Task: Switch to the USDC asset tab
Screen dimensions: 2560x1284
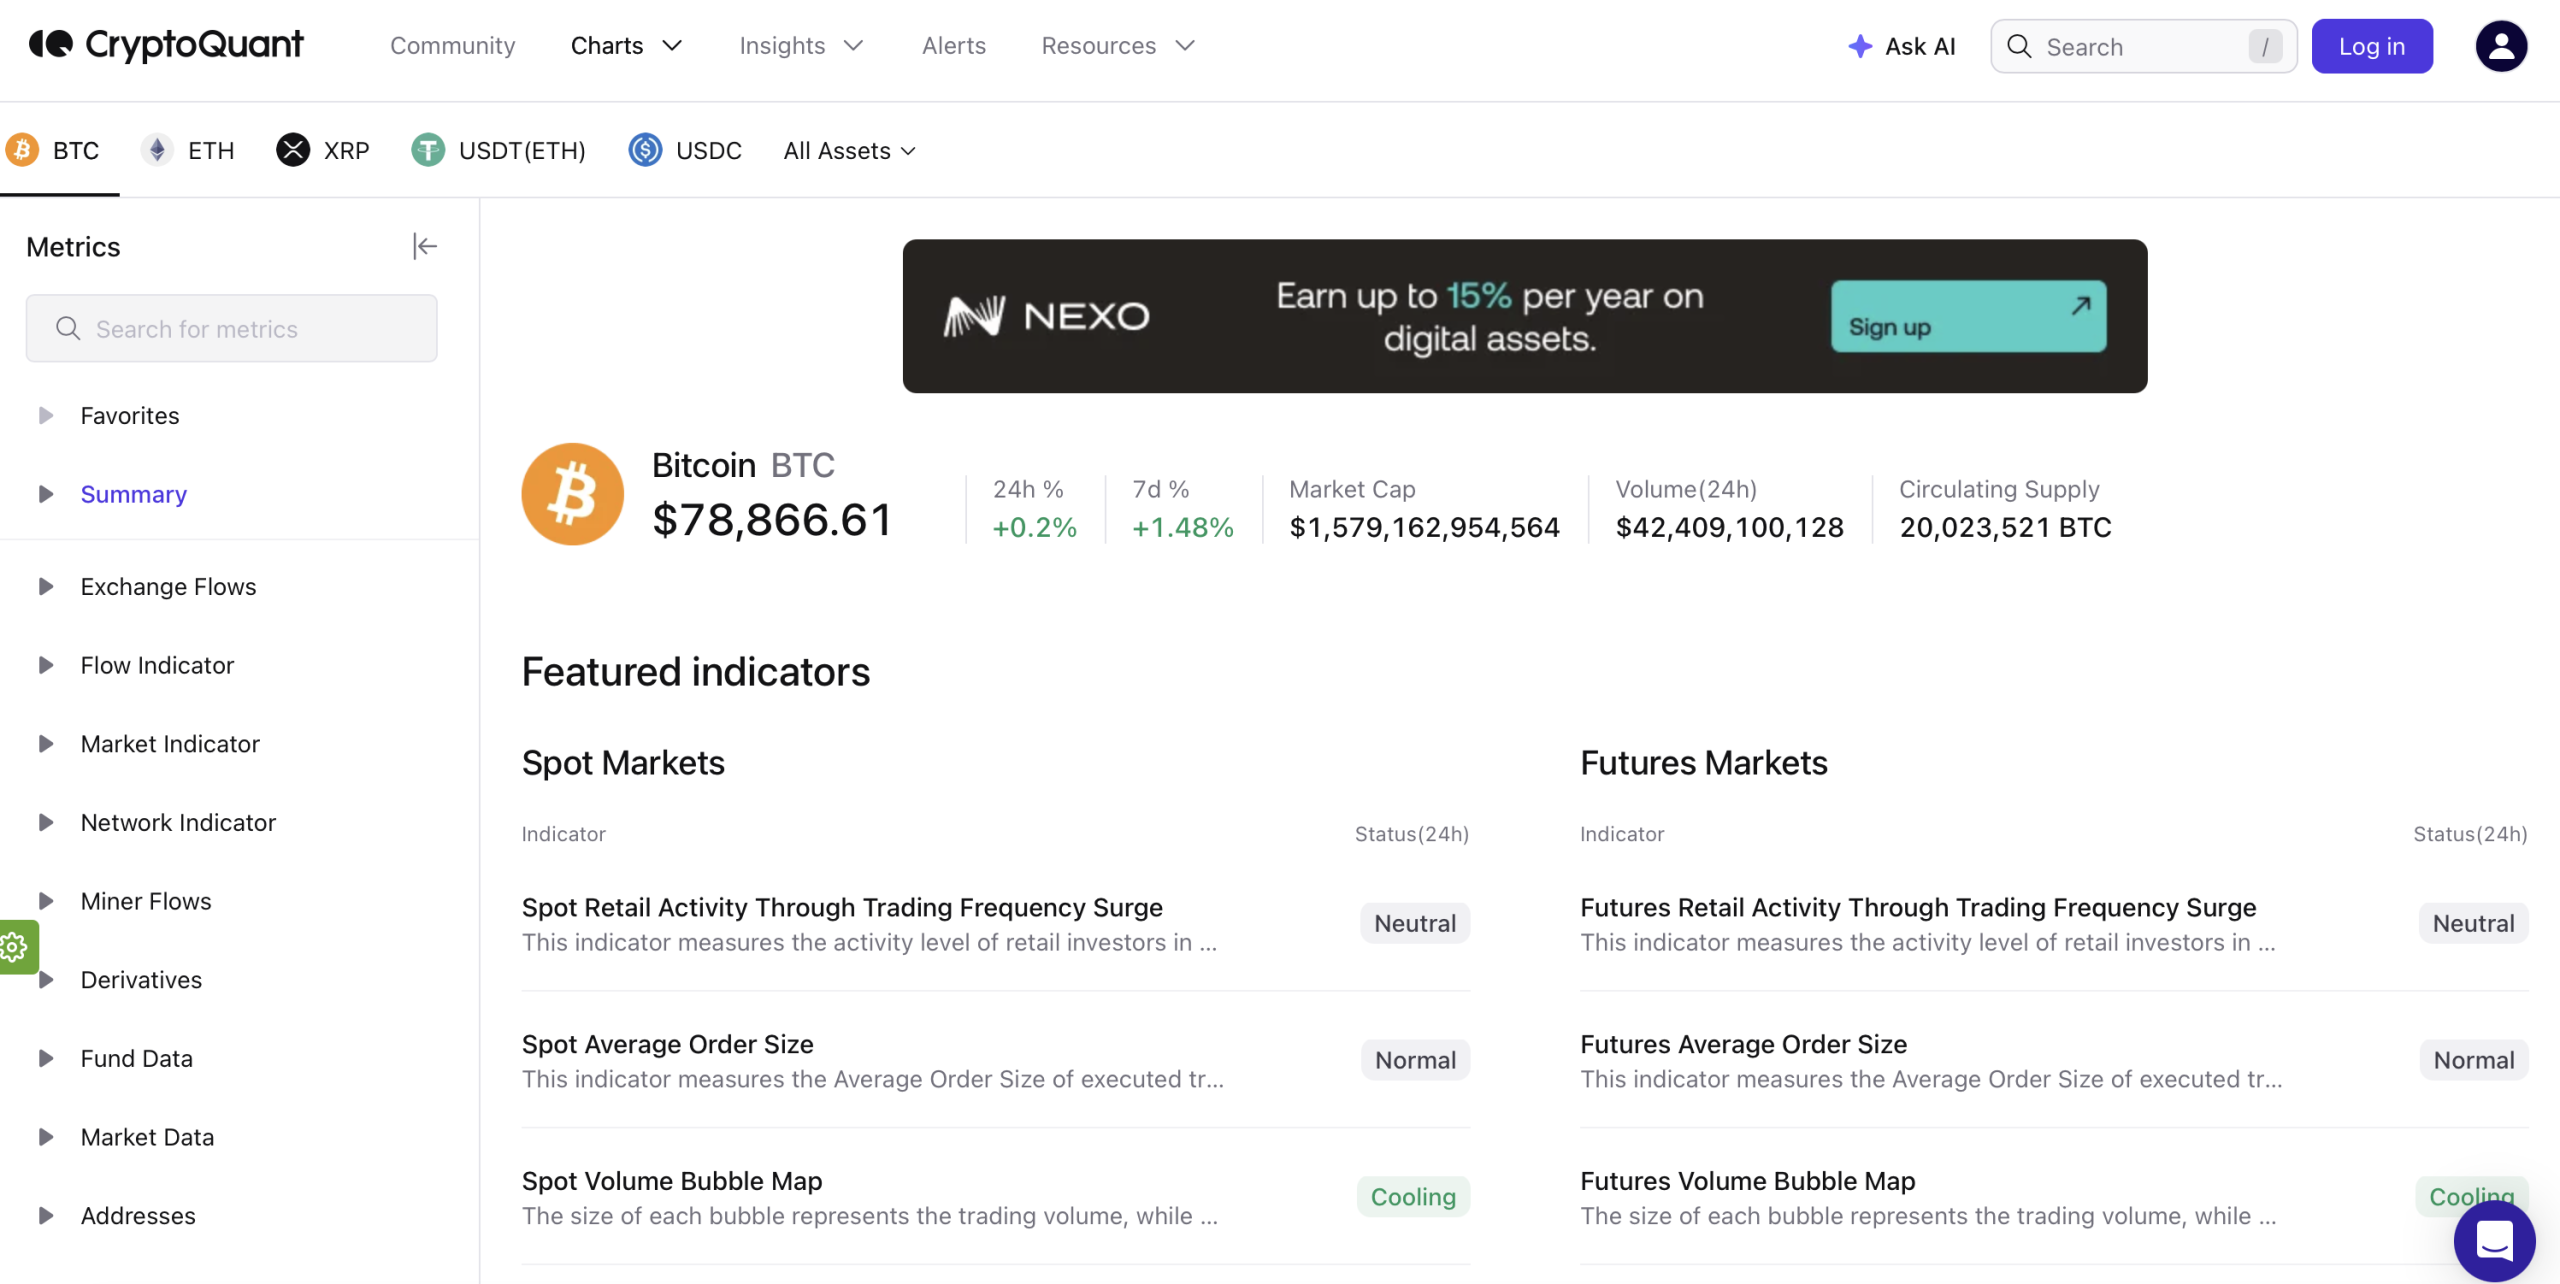Action: click(685, 150)
